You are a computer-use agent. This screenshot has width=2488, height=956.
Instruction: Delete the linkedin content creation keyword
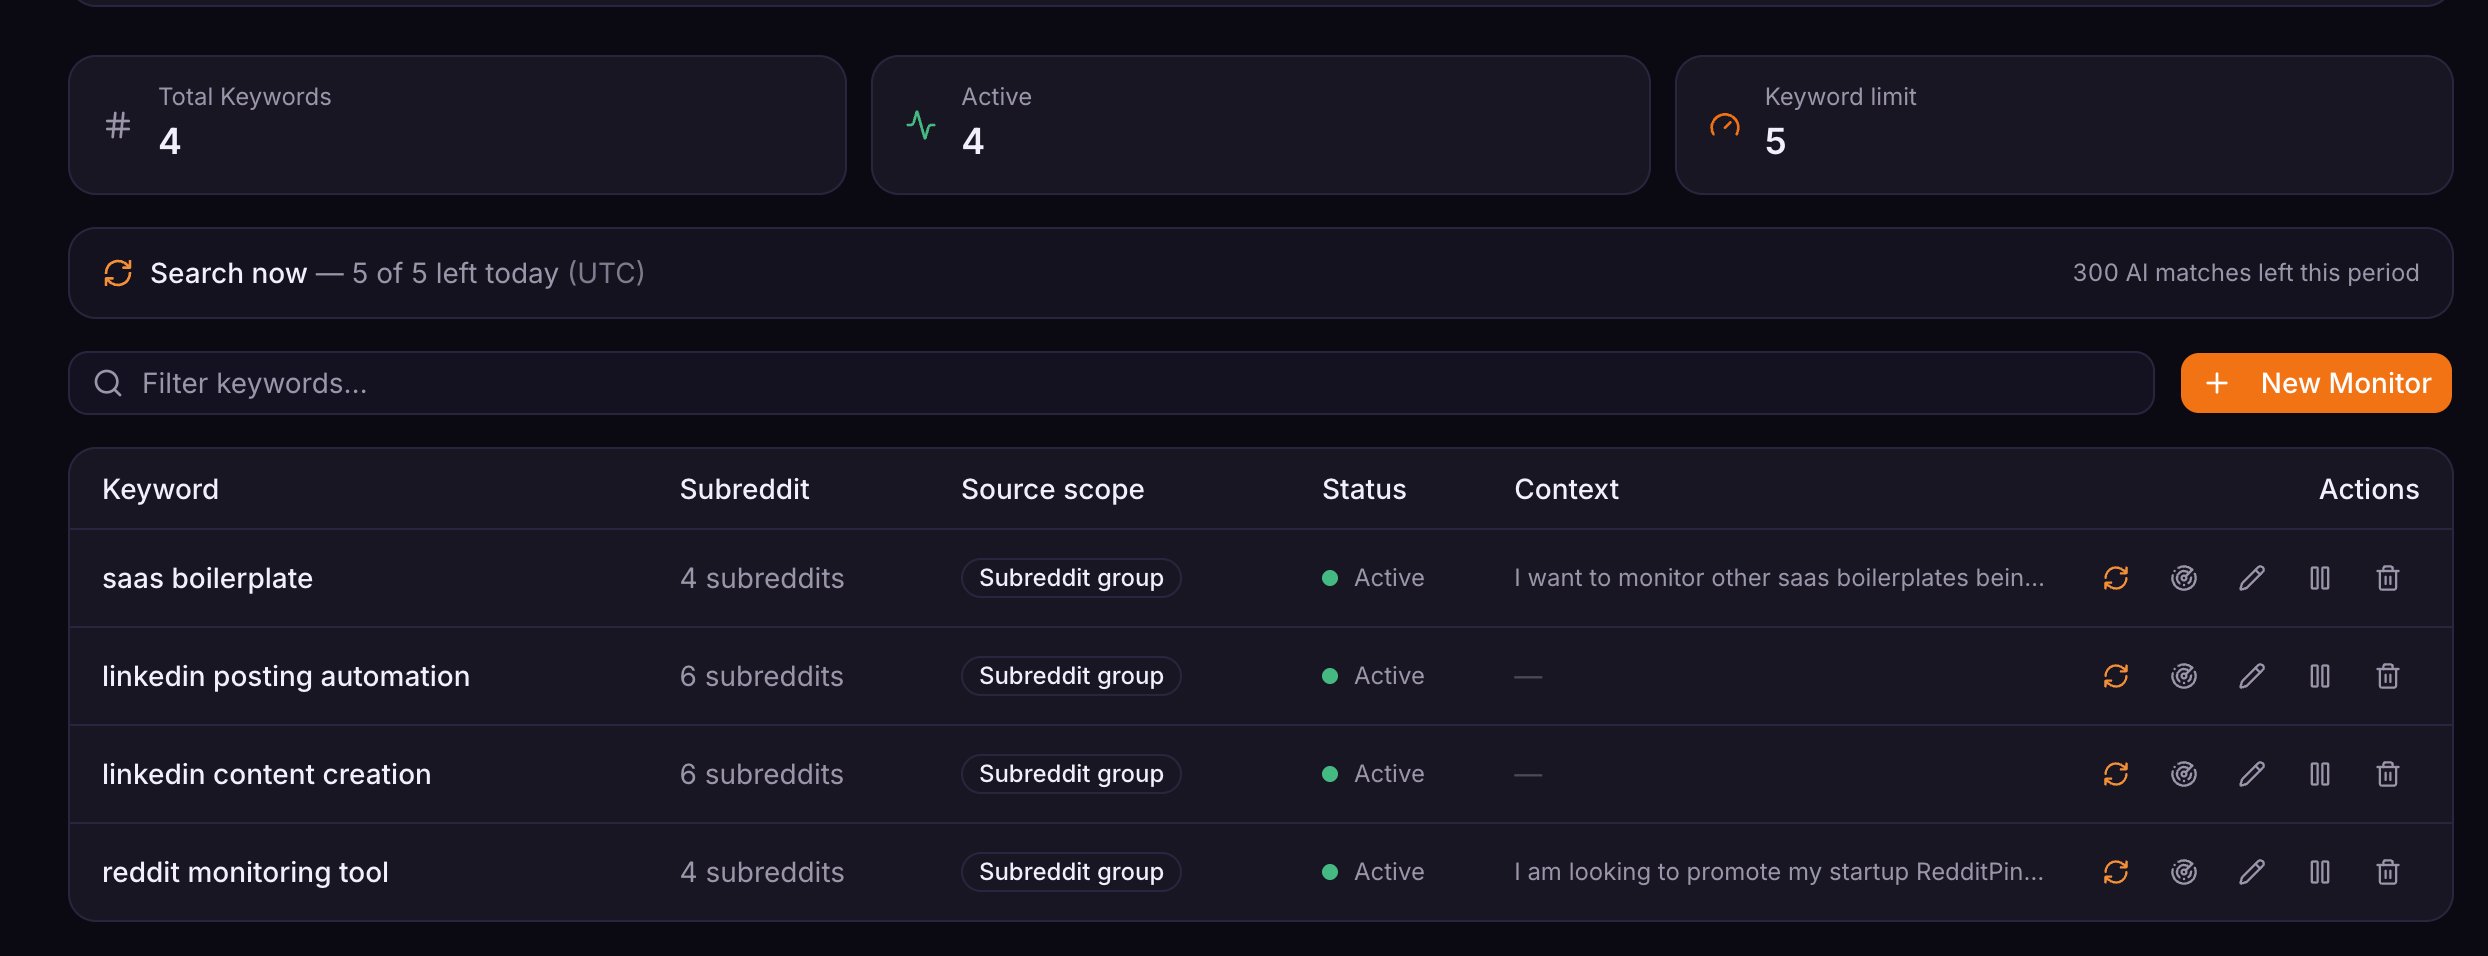(2388, 774)
